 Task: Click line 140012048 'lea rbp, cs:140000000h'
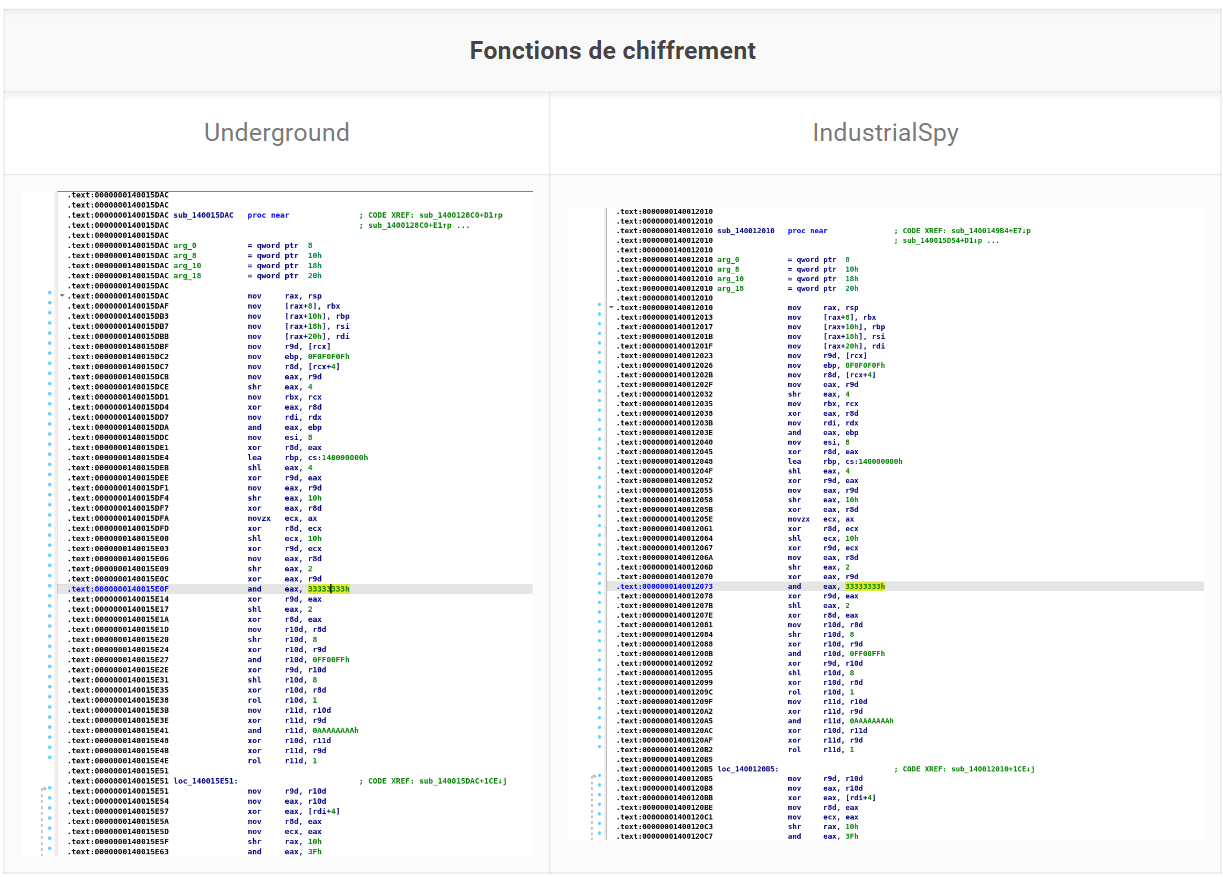760,462
